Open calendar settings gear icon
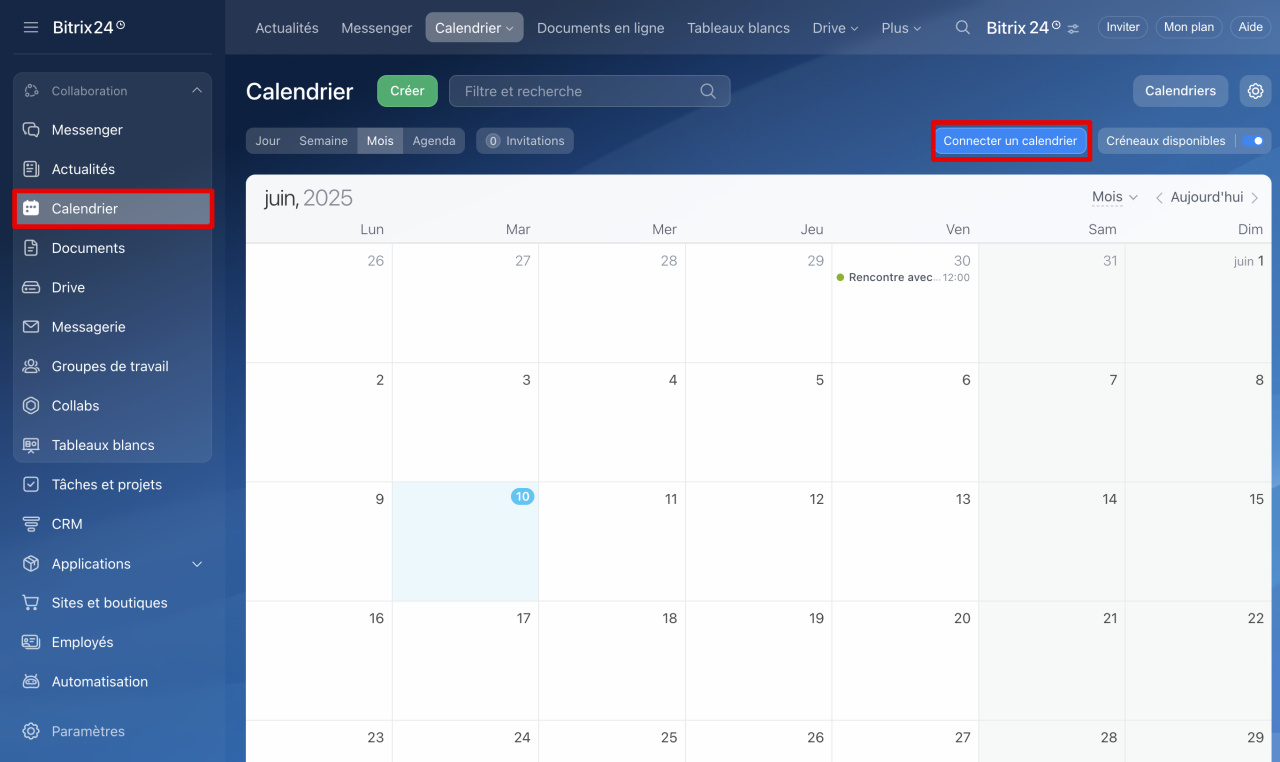 (x=1255, y=91)
